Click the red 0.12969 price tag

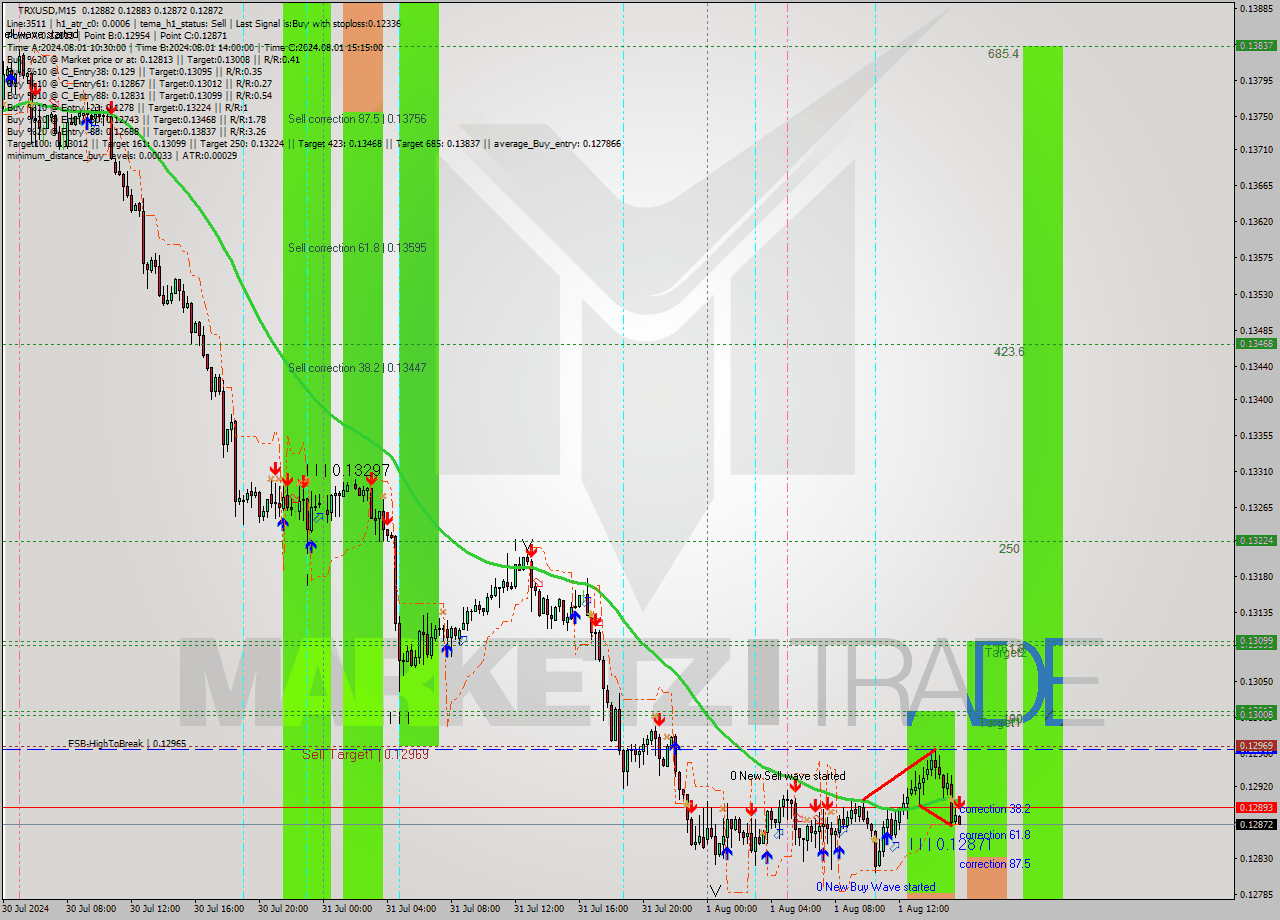[x=1256, y=746]
